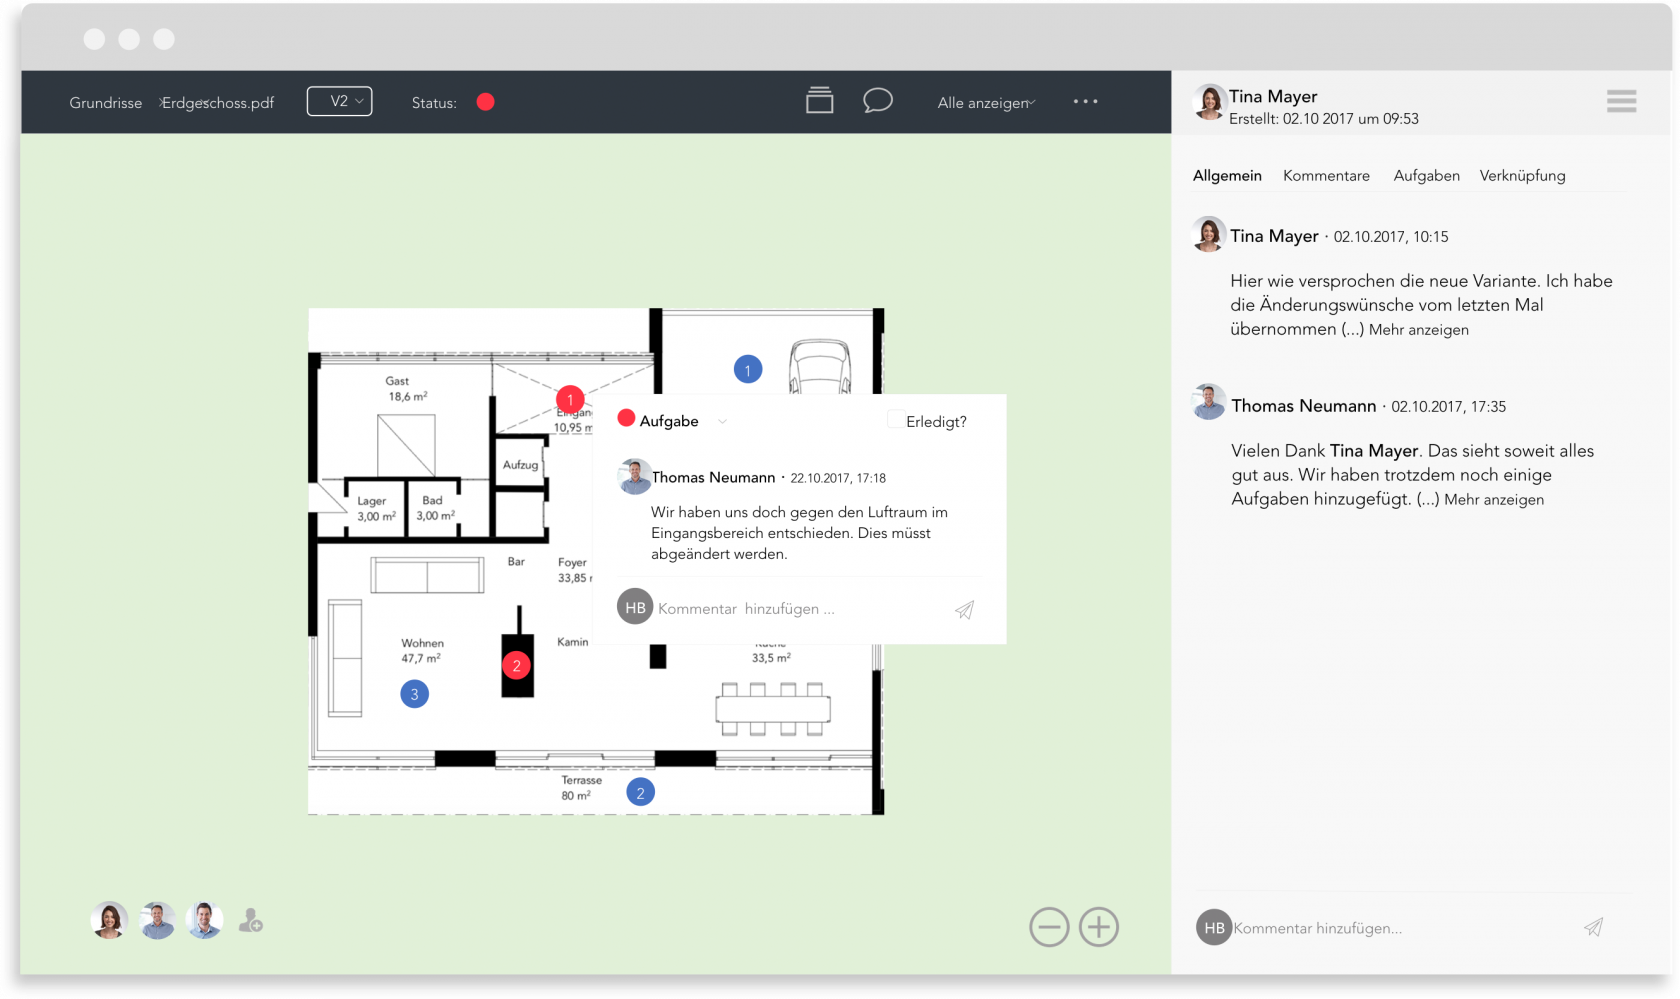Viewport: 1680px width, 999px height.
Task: Click the Erstellt: 02.10 2017 um 09:53 text
Action: pos(1324,119)
